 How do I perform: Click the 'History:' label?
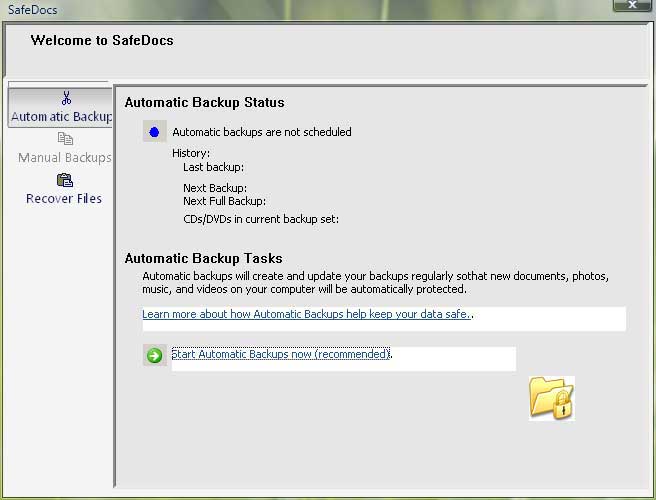pyautogui.click(x=191, y=153)
